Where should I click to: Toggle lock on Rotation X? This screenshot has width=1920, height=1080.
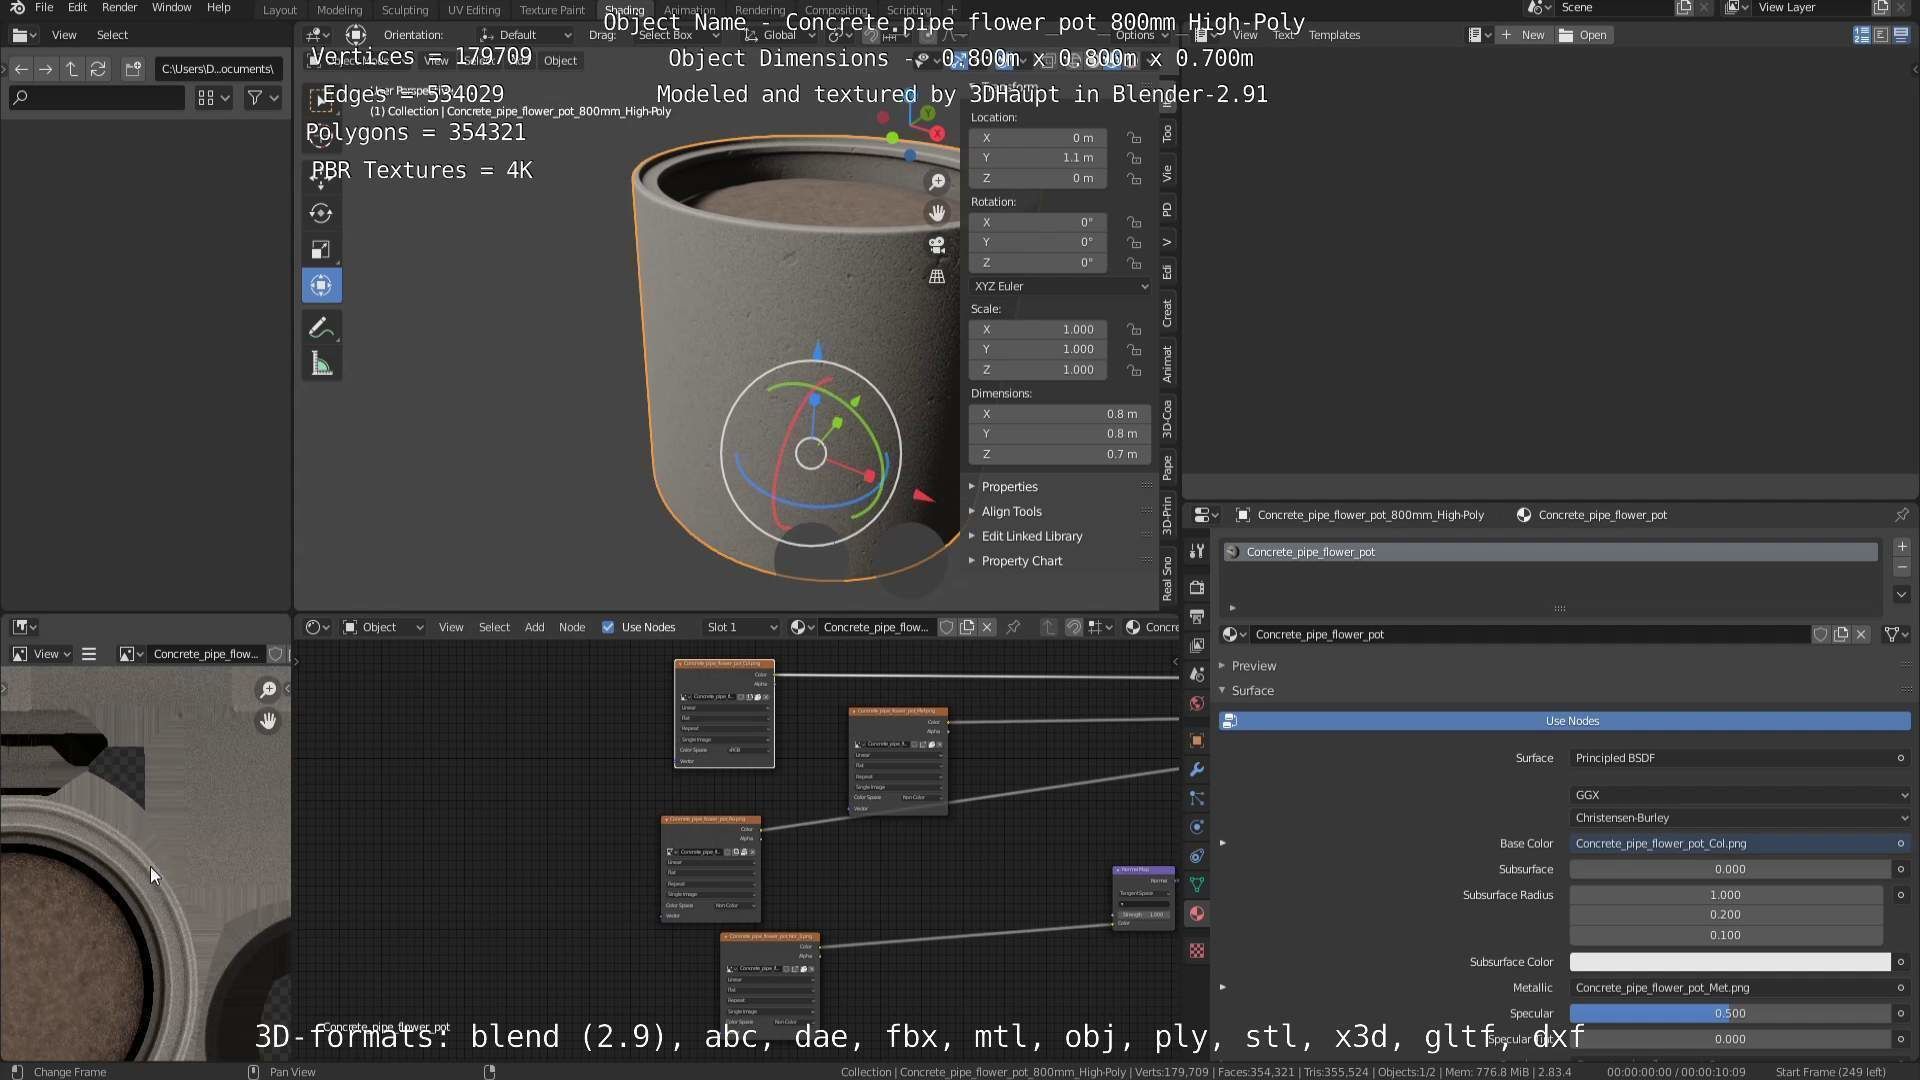(1134, 223)
